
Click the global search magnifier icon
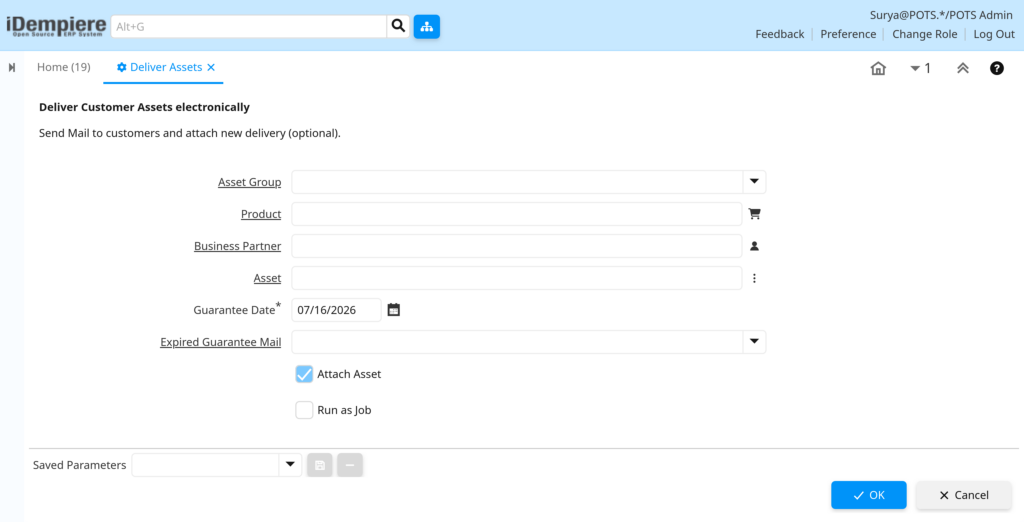click(x=398, y=26)
